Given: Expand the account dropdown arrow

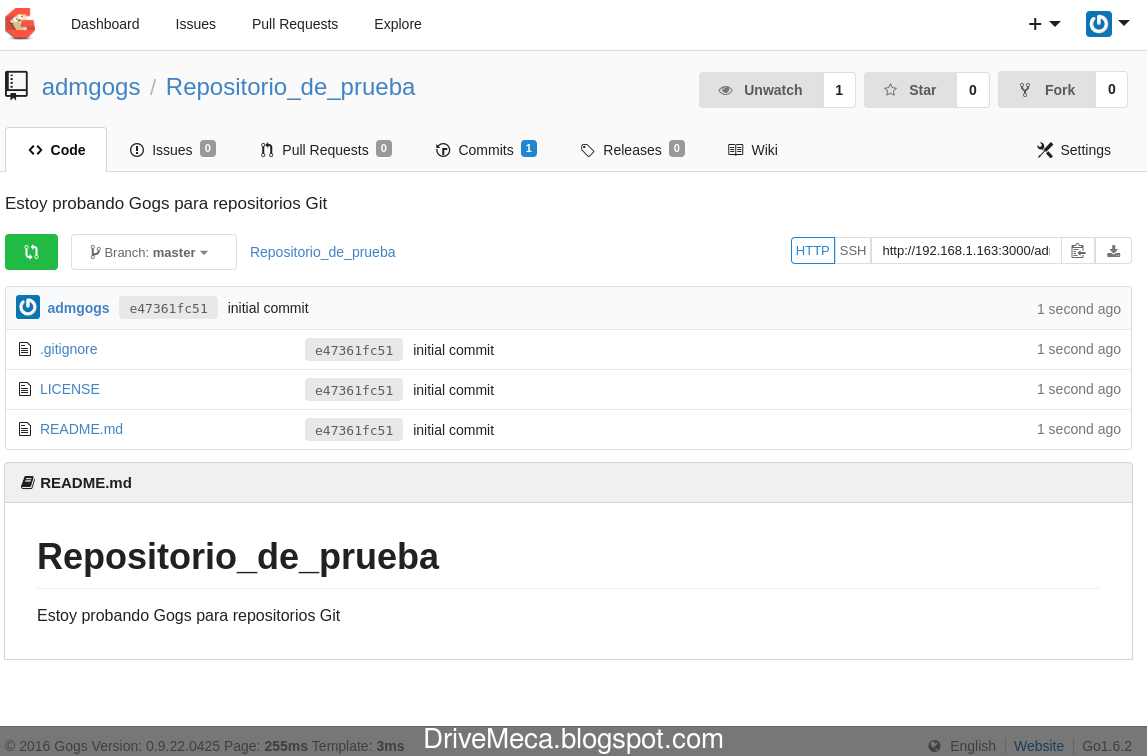Looking at the screenshot, I should [x=1124, y=23].
